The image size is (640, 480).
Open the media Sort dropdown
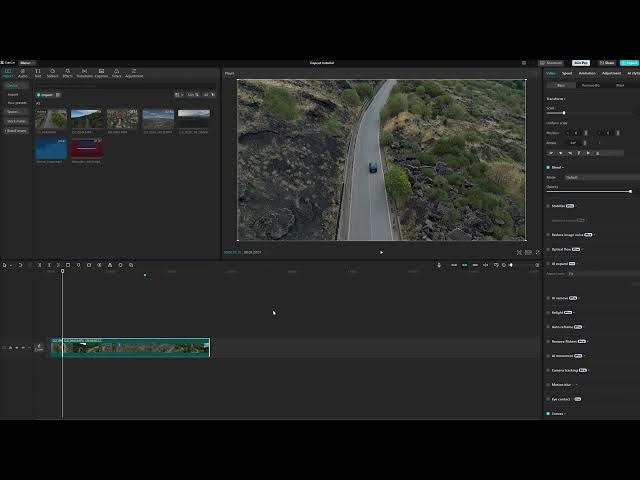193,95
